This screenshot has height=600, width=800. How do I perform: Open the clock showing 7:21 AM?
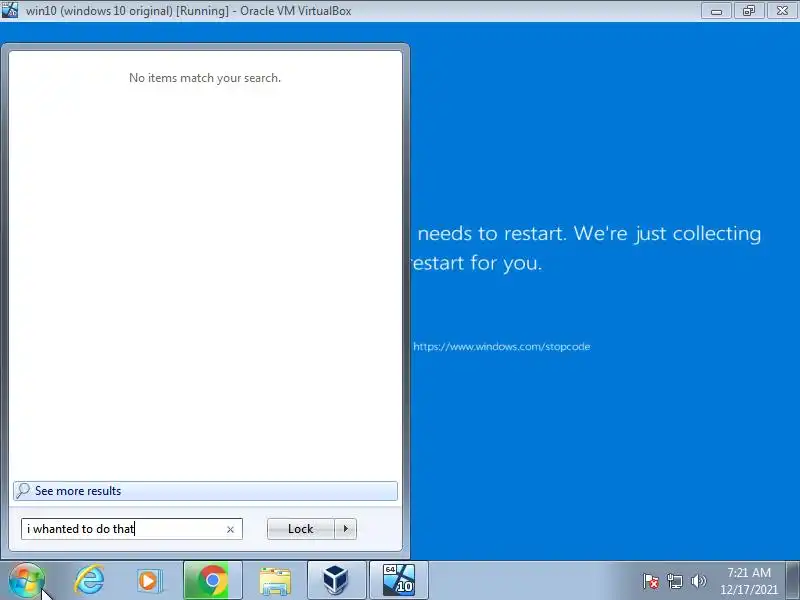748,581
